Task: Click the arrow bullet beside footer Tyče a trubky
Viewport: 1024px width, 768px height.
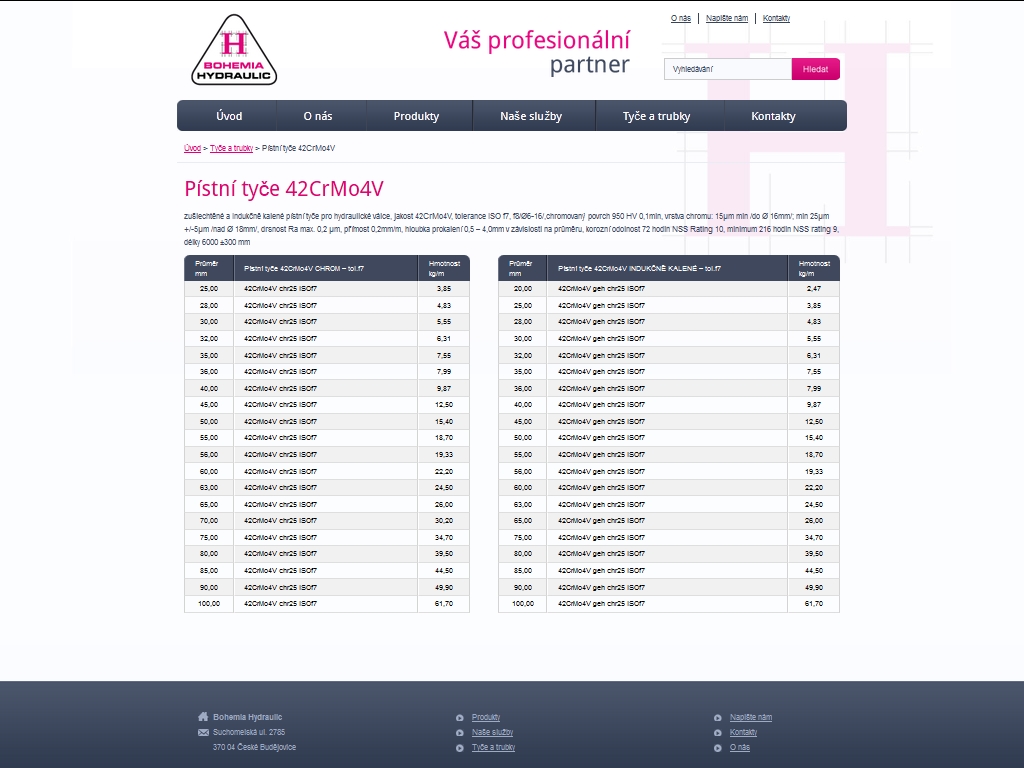Action: pyautogui.click(x=459, y=747)
